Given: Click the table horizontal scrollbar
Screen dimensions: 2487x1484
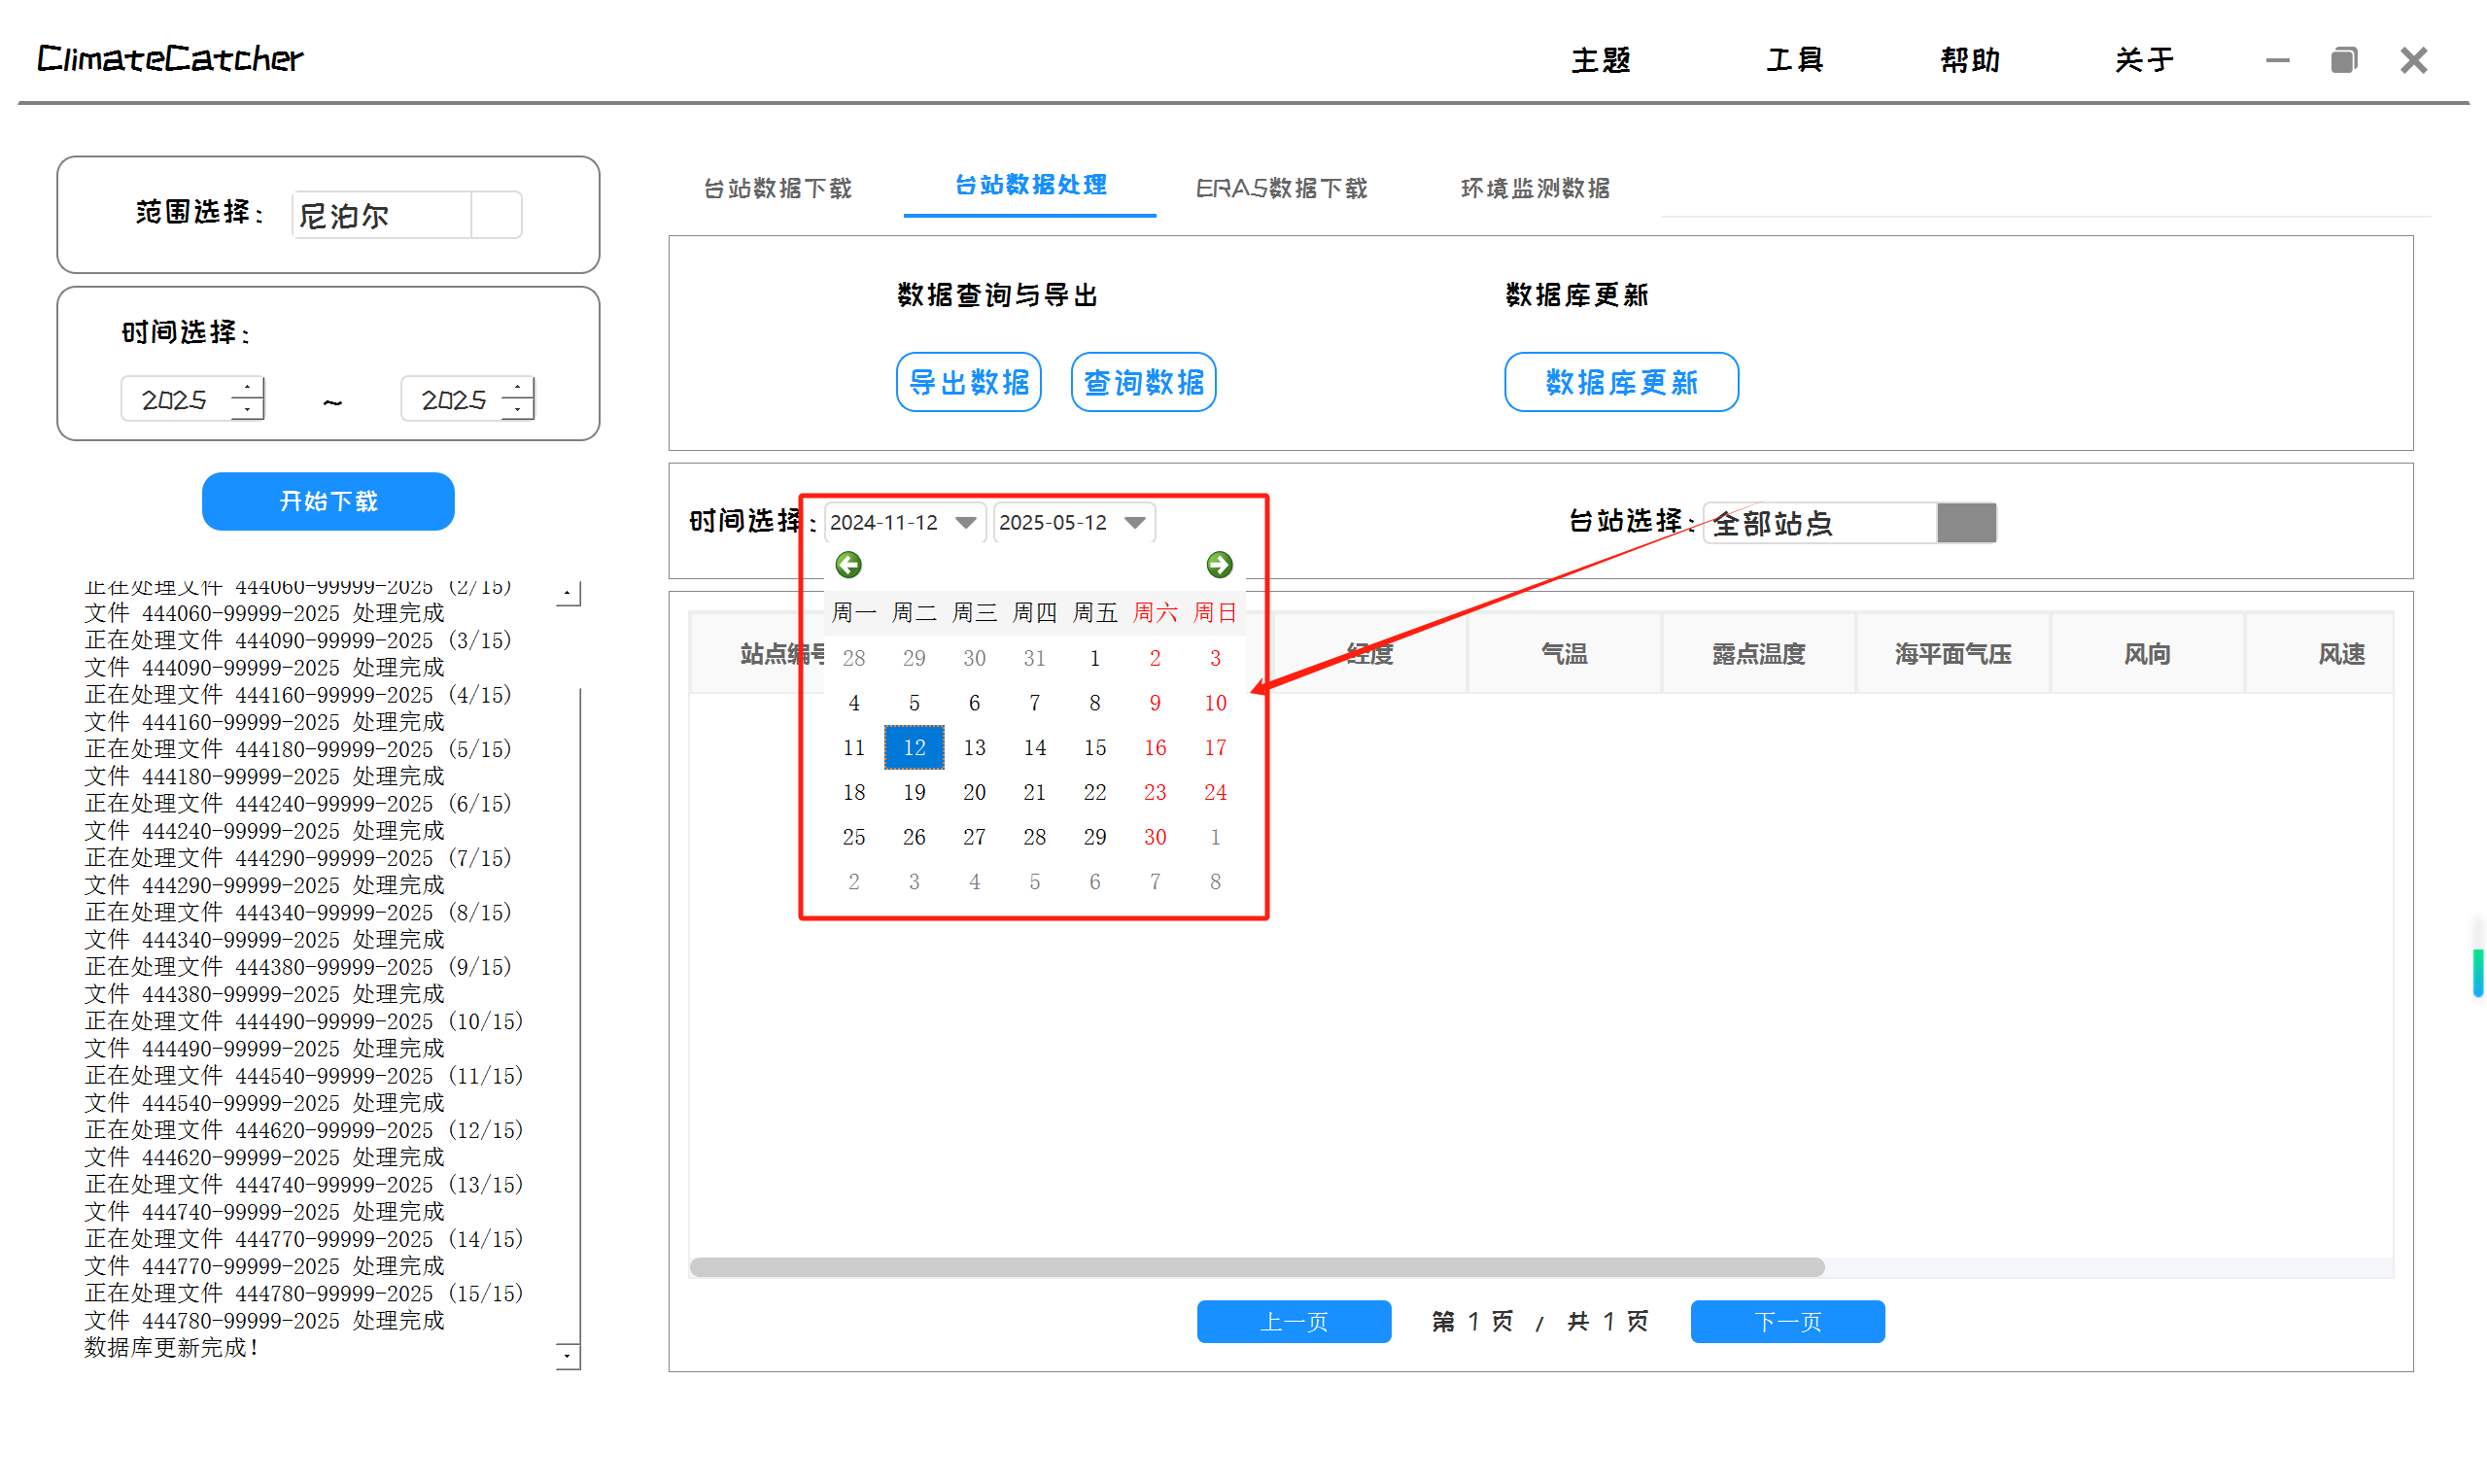Looking at the screenshot, I should pos(1256,1267).
